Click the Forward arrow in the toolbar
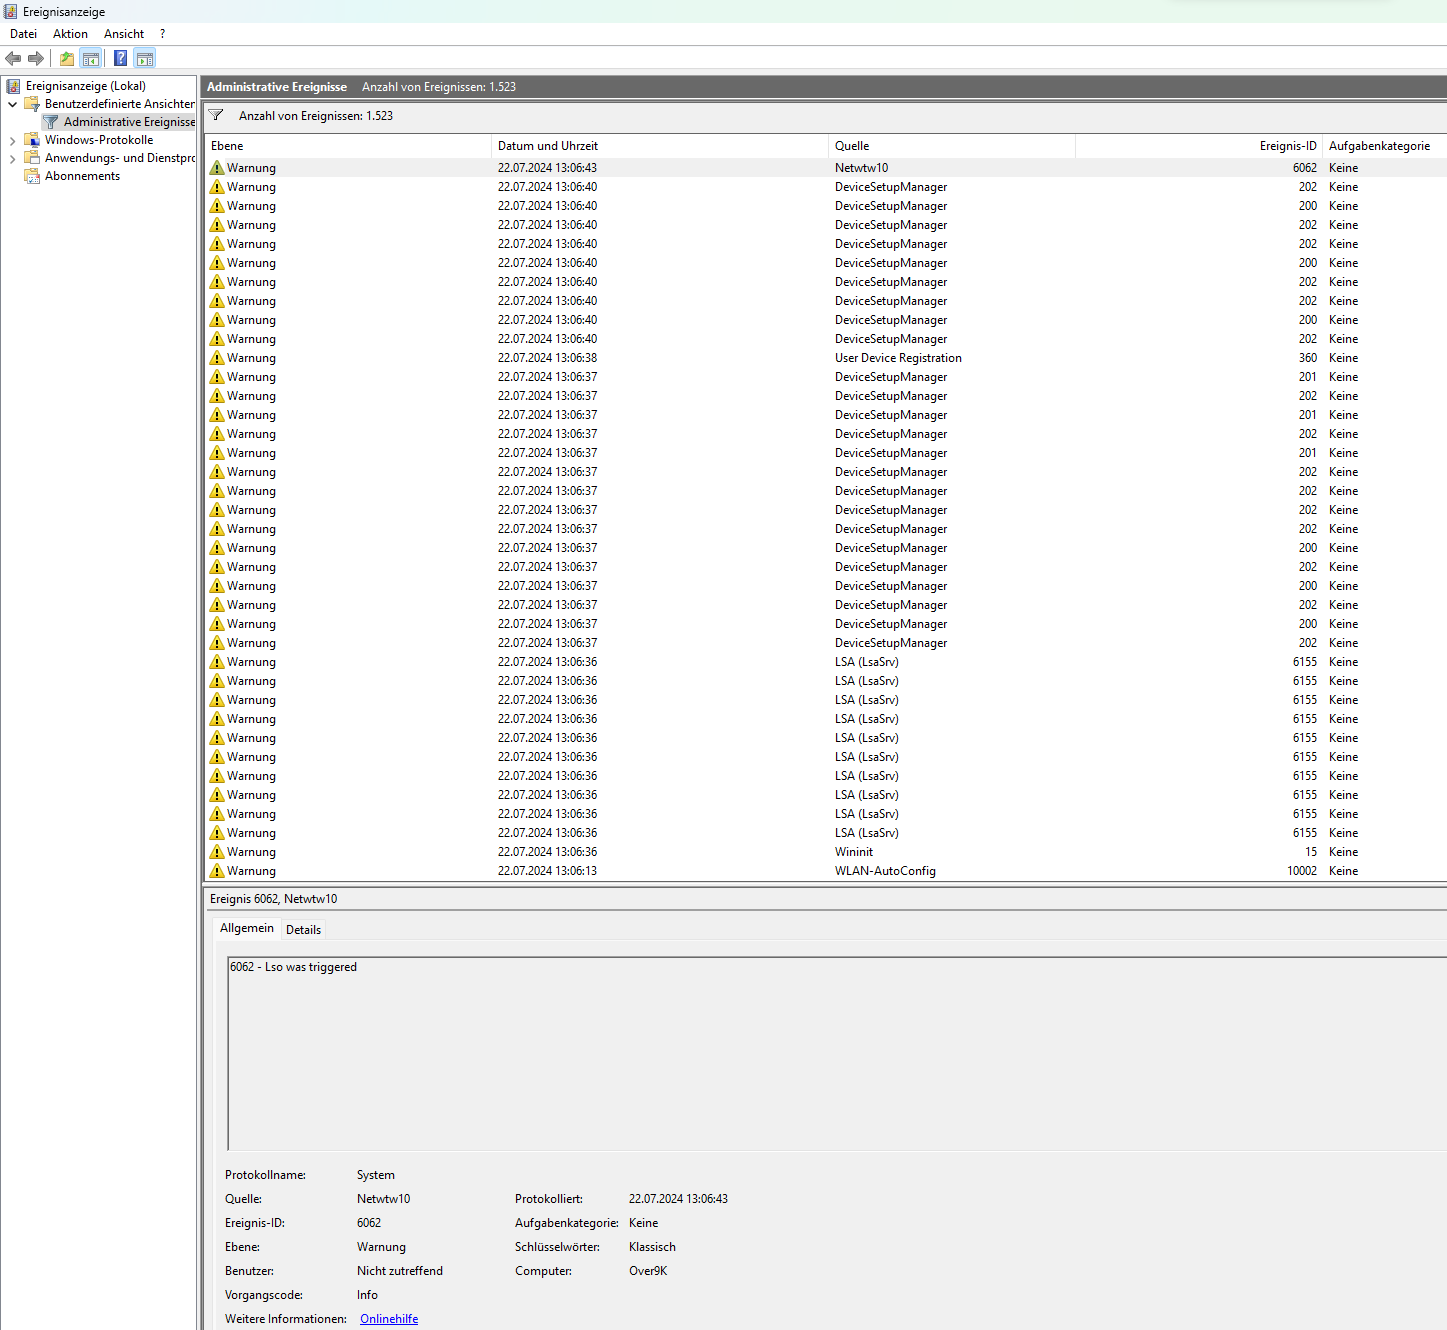This screenshot has height=1330, width=1447. 36,58
